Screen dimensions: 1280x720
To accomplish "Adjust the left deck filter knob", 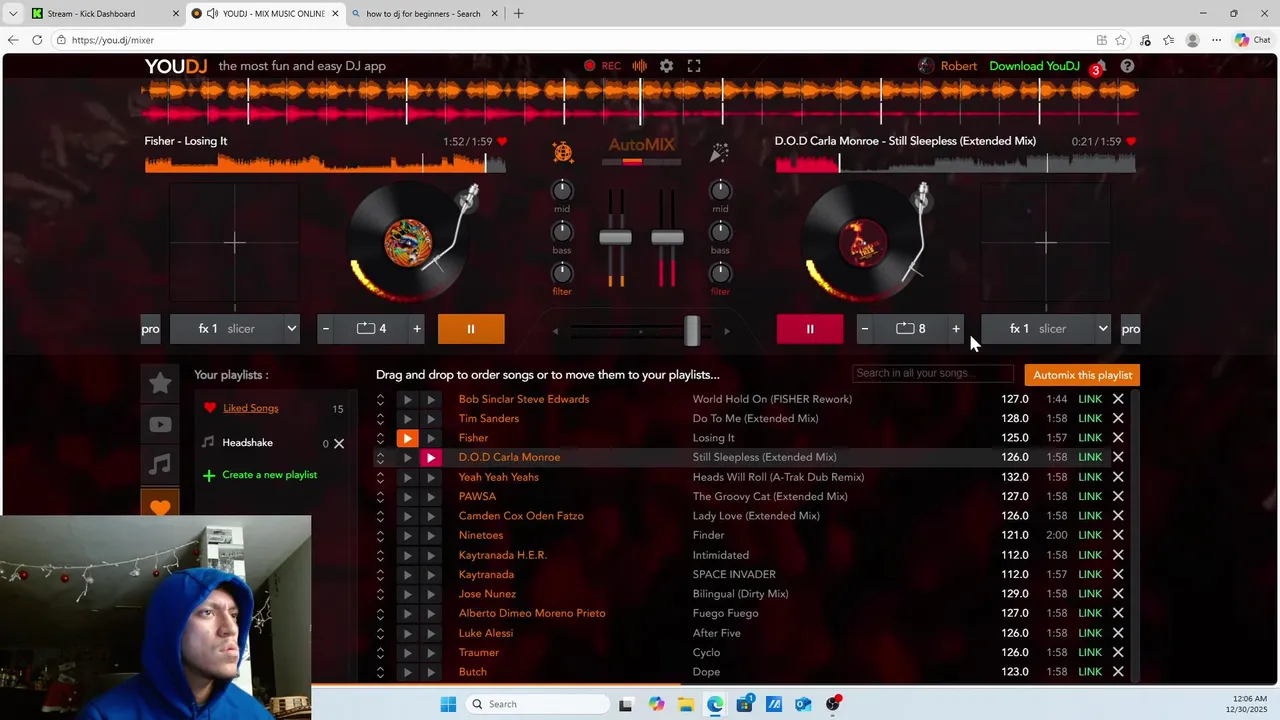I will (x=562, y=272).
